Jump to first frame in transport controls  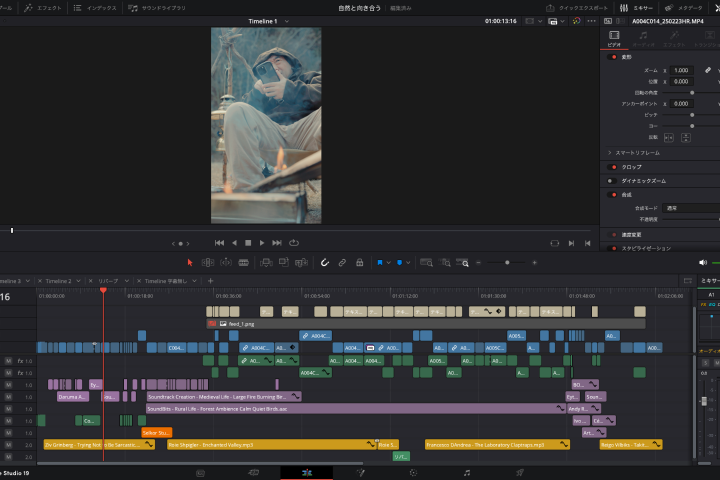pyautogui.click(x=219, y=243)
